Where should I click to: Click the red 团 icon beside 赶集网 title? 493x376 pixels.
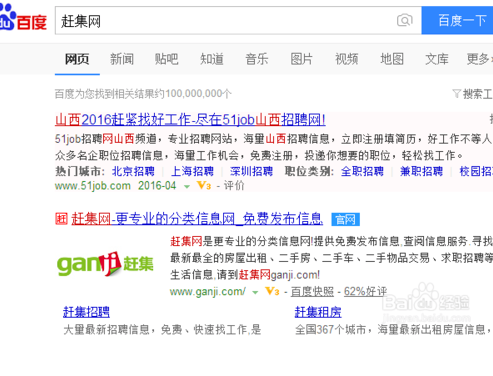click(x=61, y=219)
